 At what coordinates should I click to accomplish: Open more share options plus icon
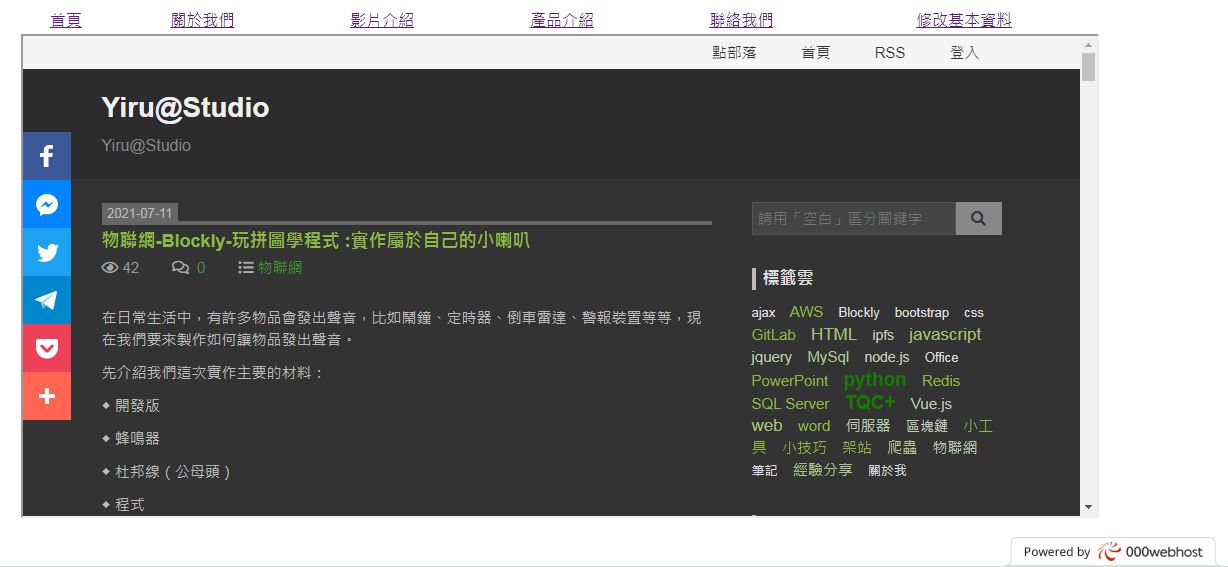coord(47,396)
